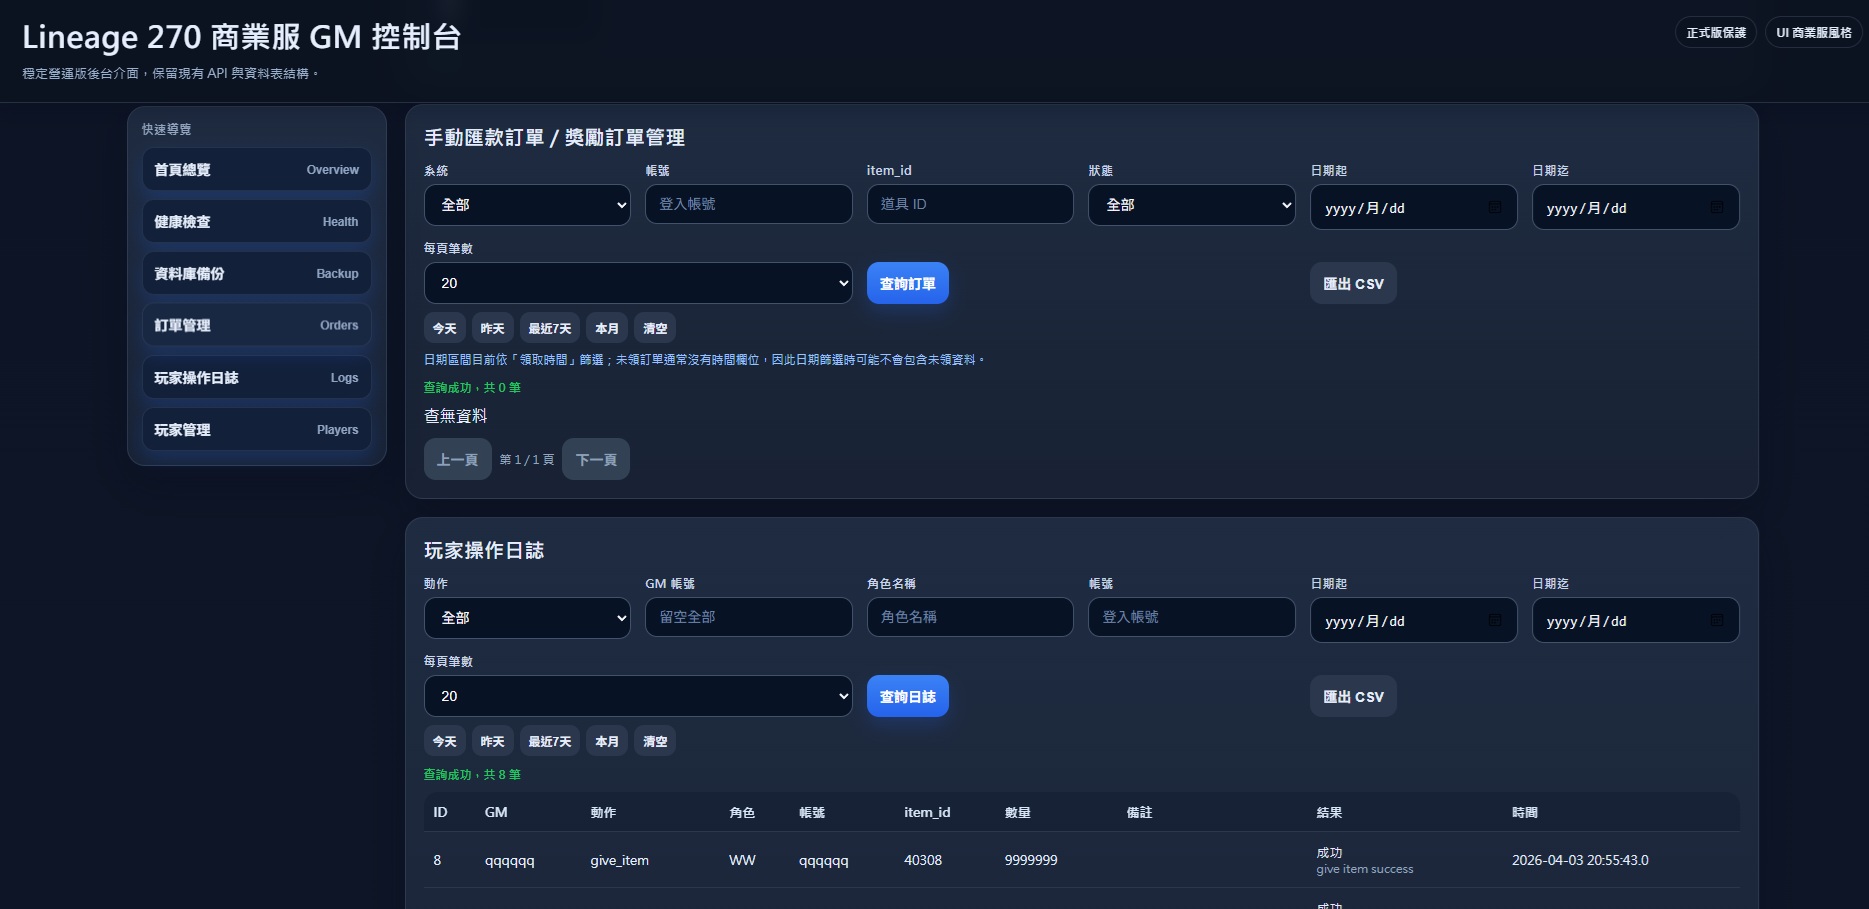Click the 結果 column header
Viewport: 1869px width, 909px height.
pos(1329,813)
